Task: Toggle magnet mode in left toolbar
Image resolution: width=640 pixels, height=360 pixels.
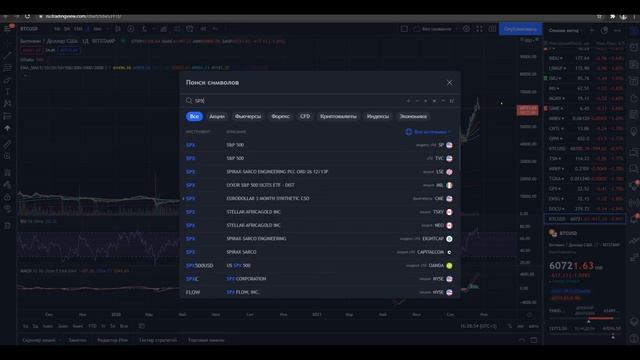Action: click(7, 173)
